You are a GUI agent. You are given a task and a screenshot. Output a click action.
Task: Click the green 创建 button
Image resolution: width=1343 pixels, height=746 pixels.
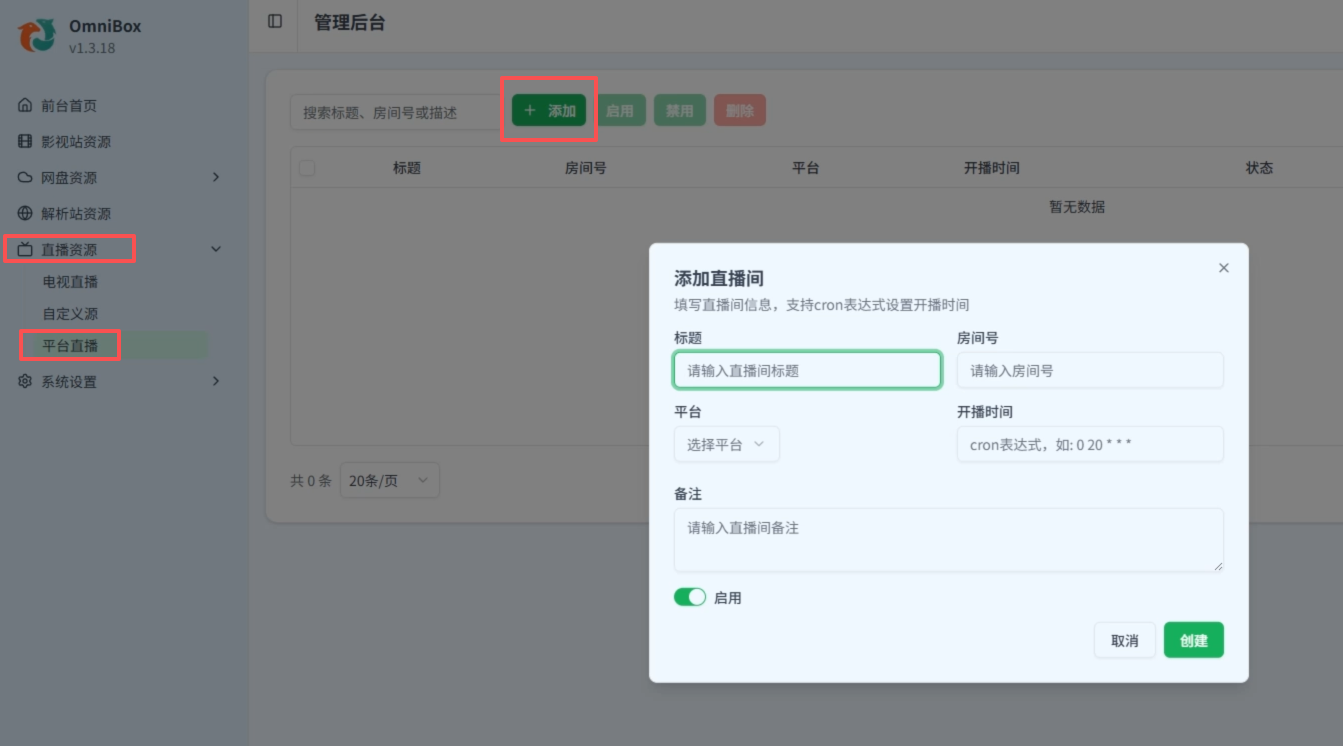(x=1193, y=640)
